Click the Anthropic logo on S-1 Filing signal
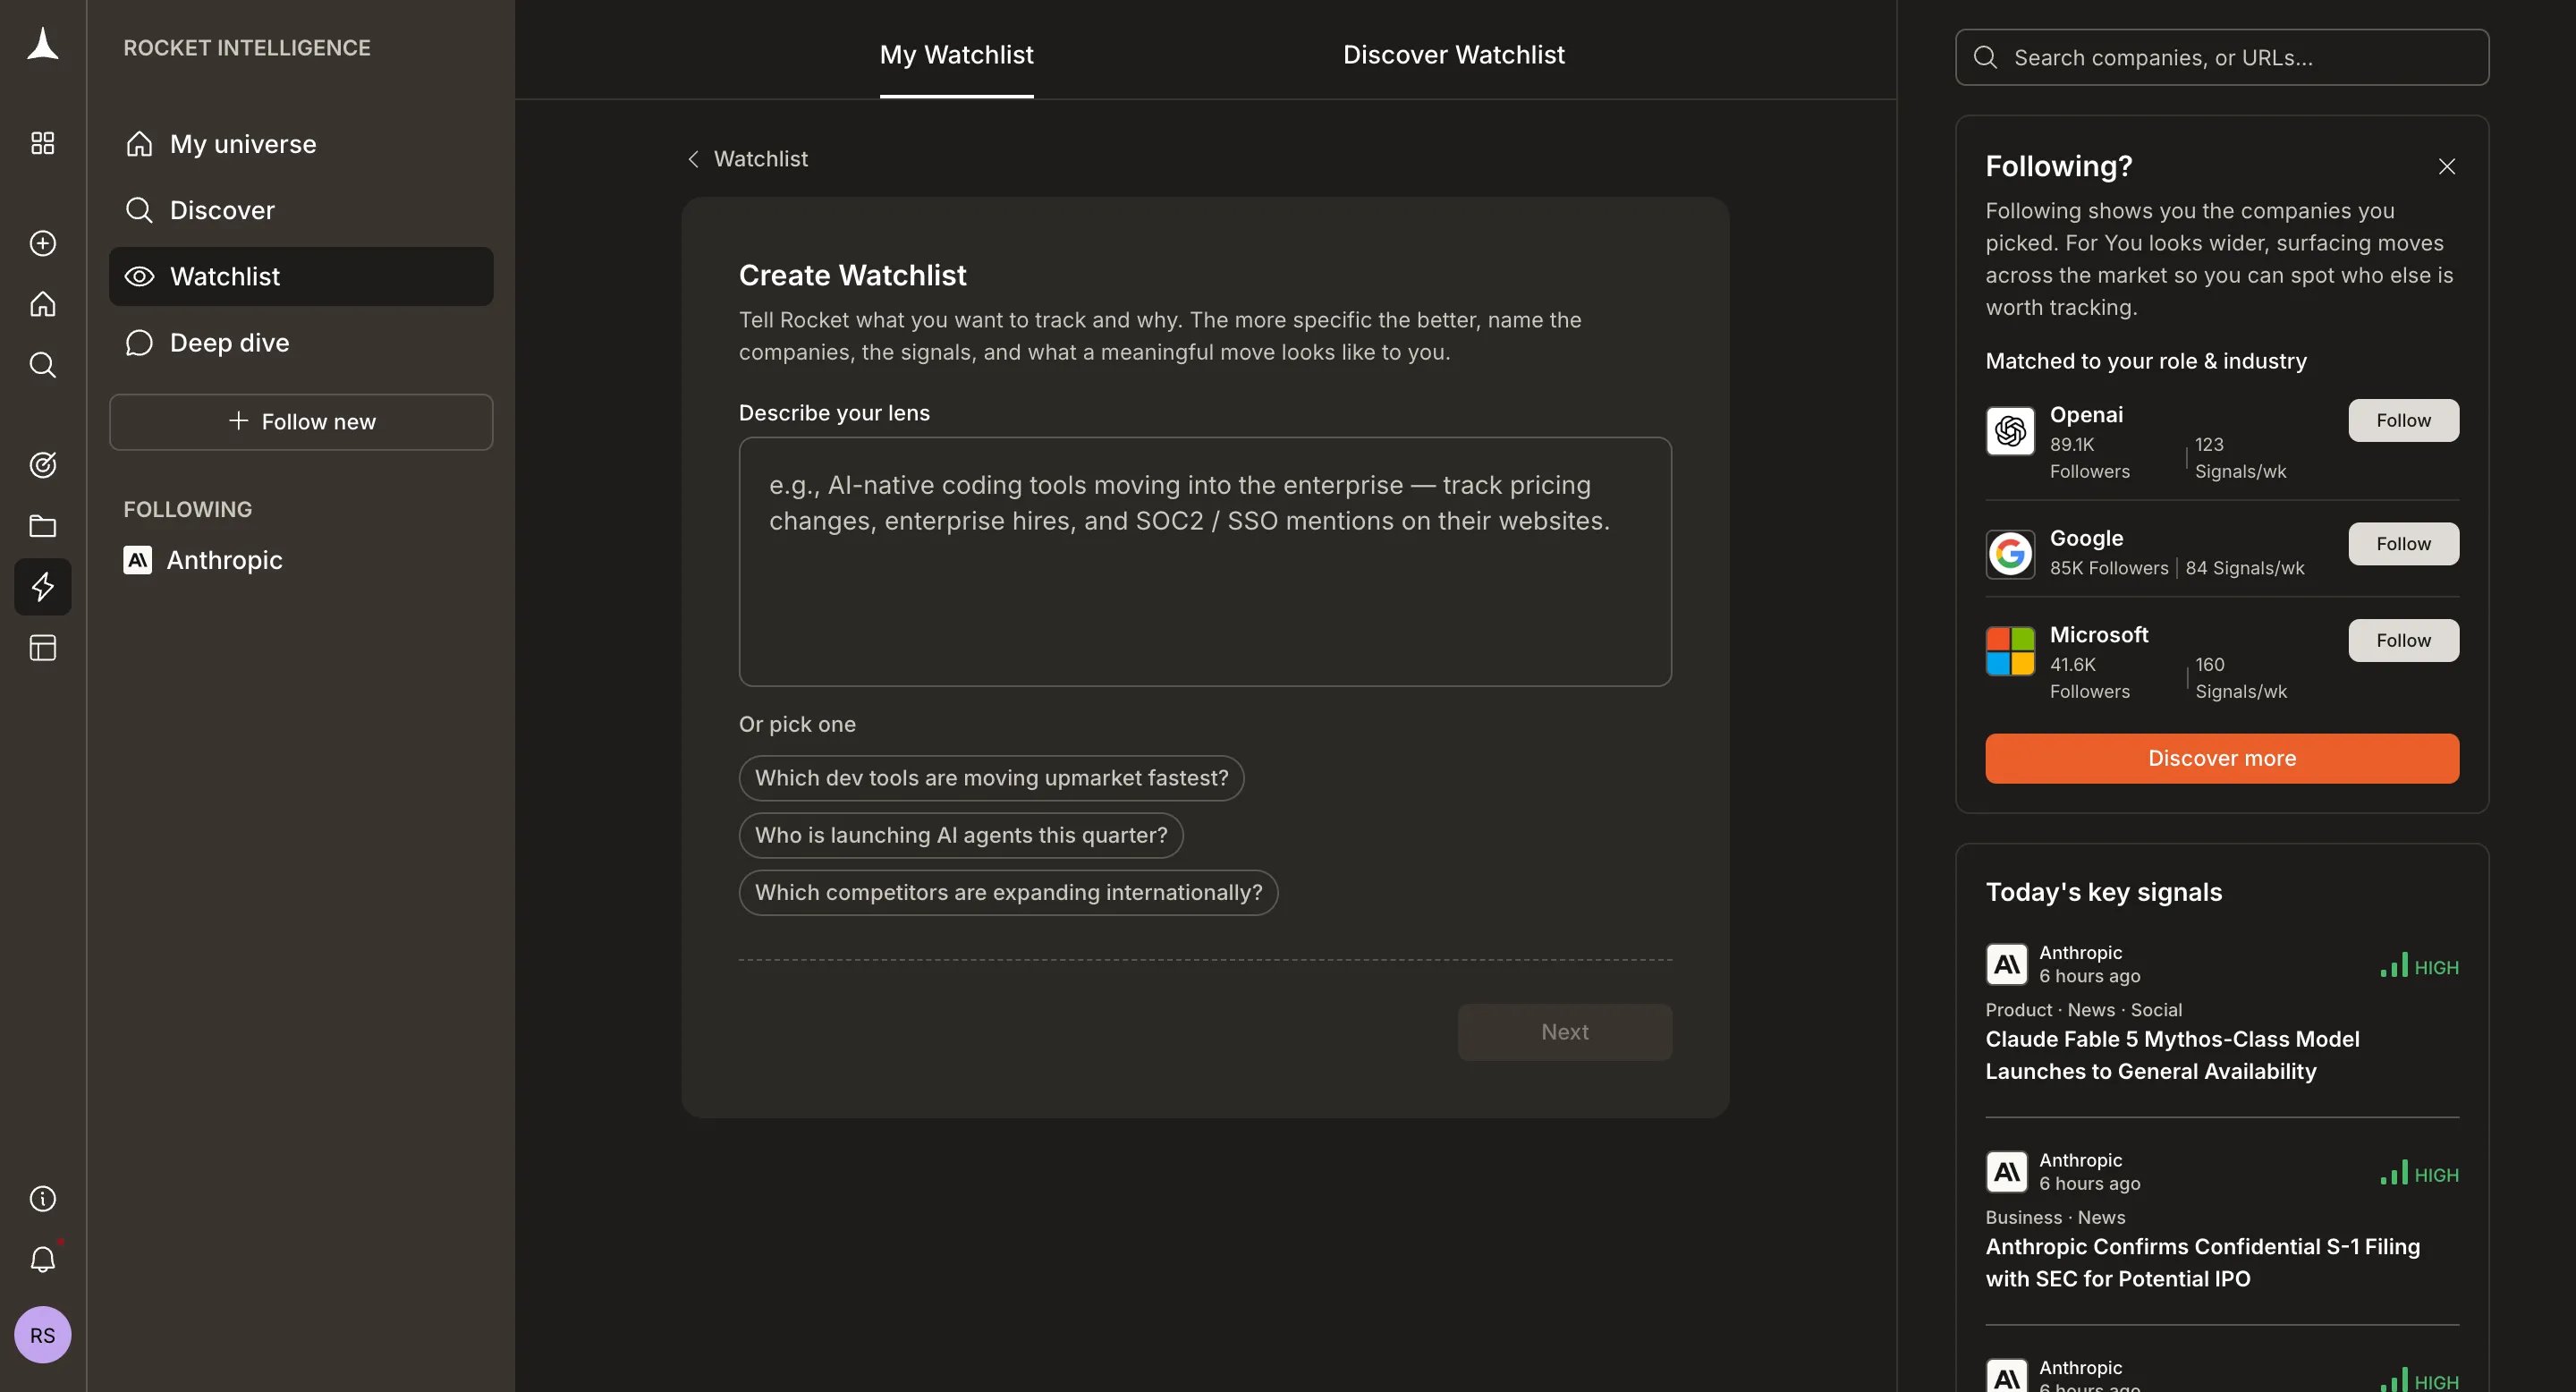 [x=2006, y=1172]
